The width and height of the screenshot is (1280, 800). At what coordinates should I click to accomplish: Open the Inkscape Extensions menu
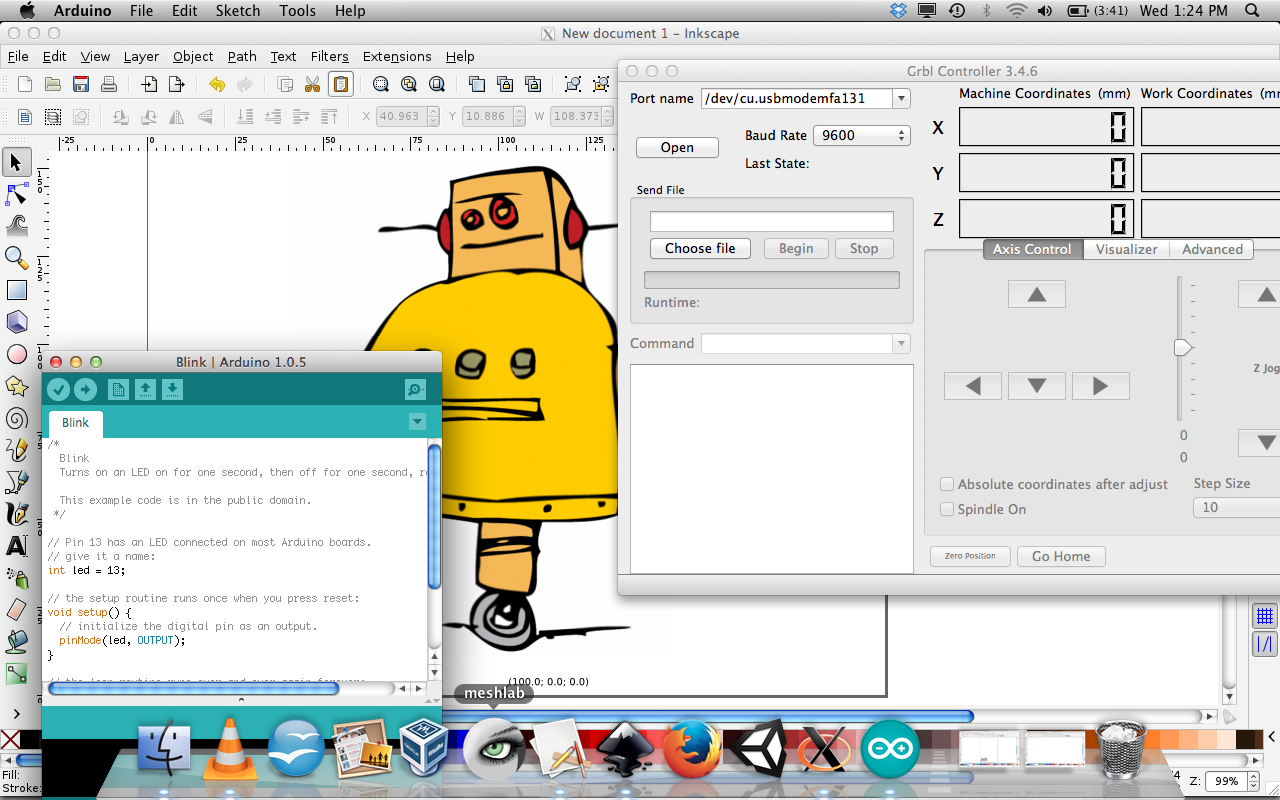397,56
